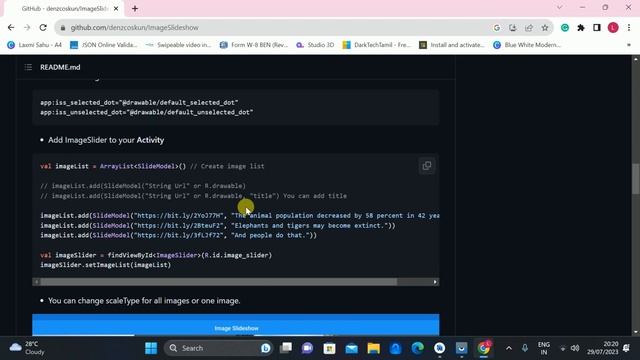The image size is (640, 360).
Task: Open Microsoft Store from taskbar
Action: (329, 348)
